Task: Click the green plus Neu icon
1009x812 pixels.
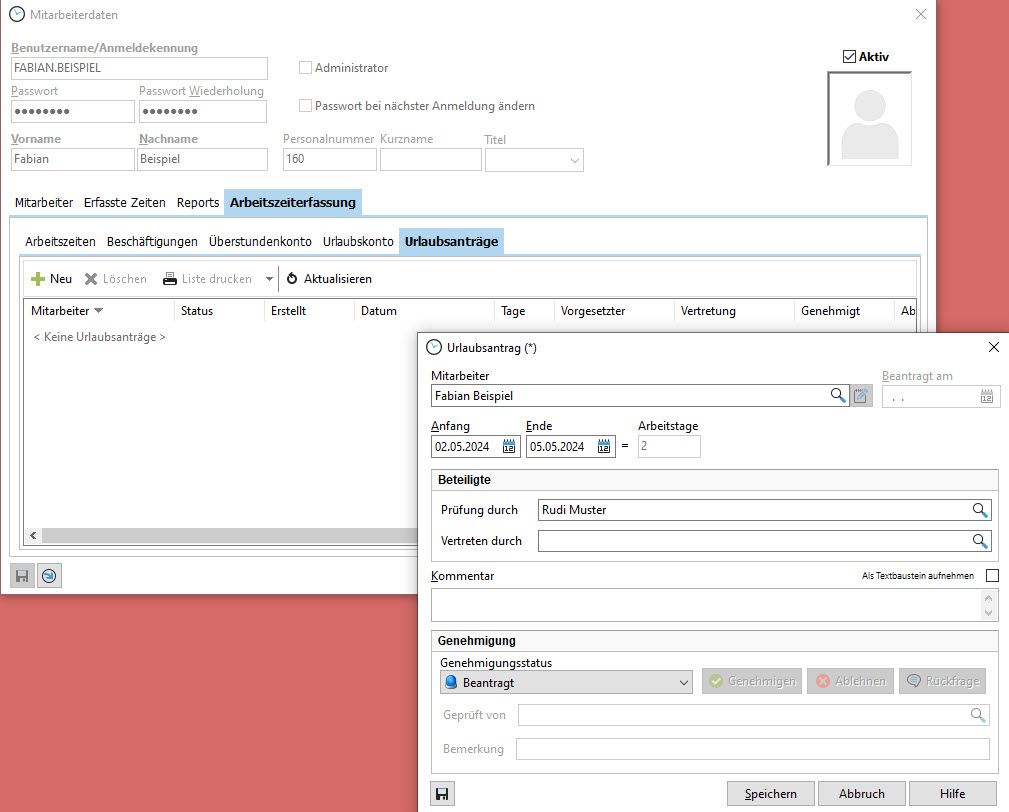Action: coord(38,279)
